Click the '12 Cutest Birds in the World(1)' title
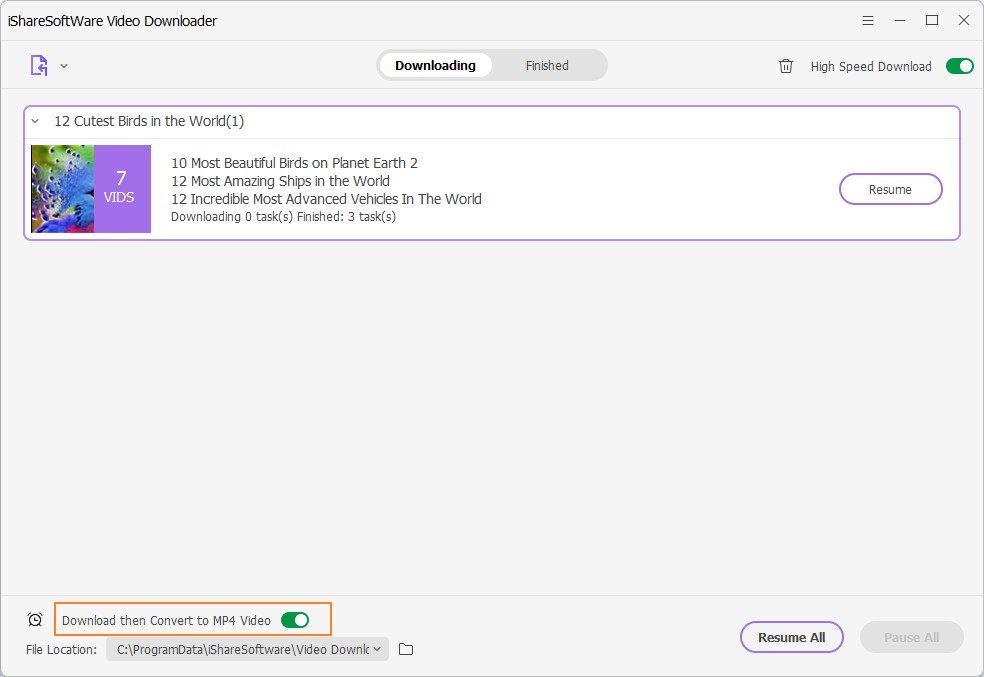 pyautogui.click(x=149, y=121)
